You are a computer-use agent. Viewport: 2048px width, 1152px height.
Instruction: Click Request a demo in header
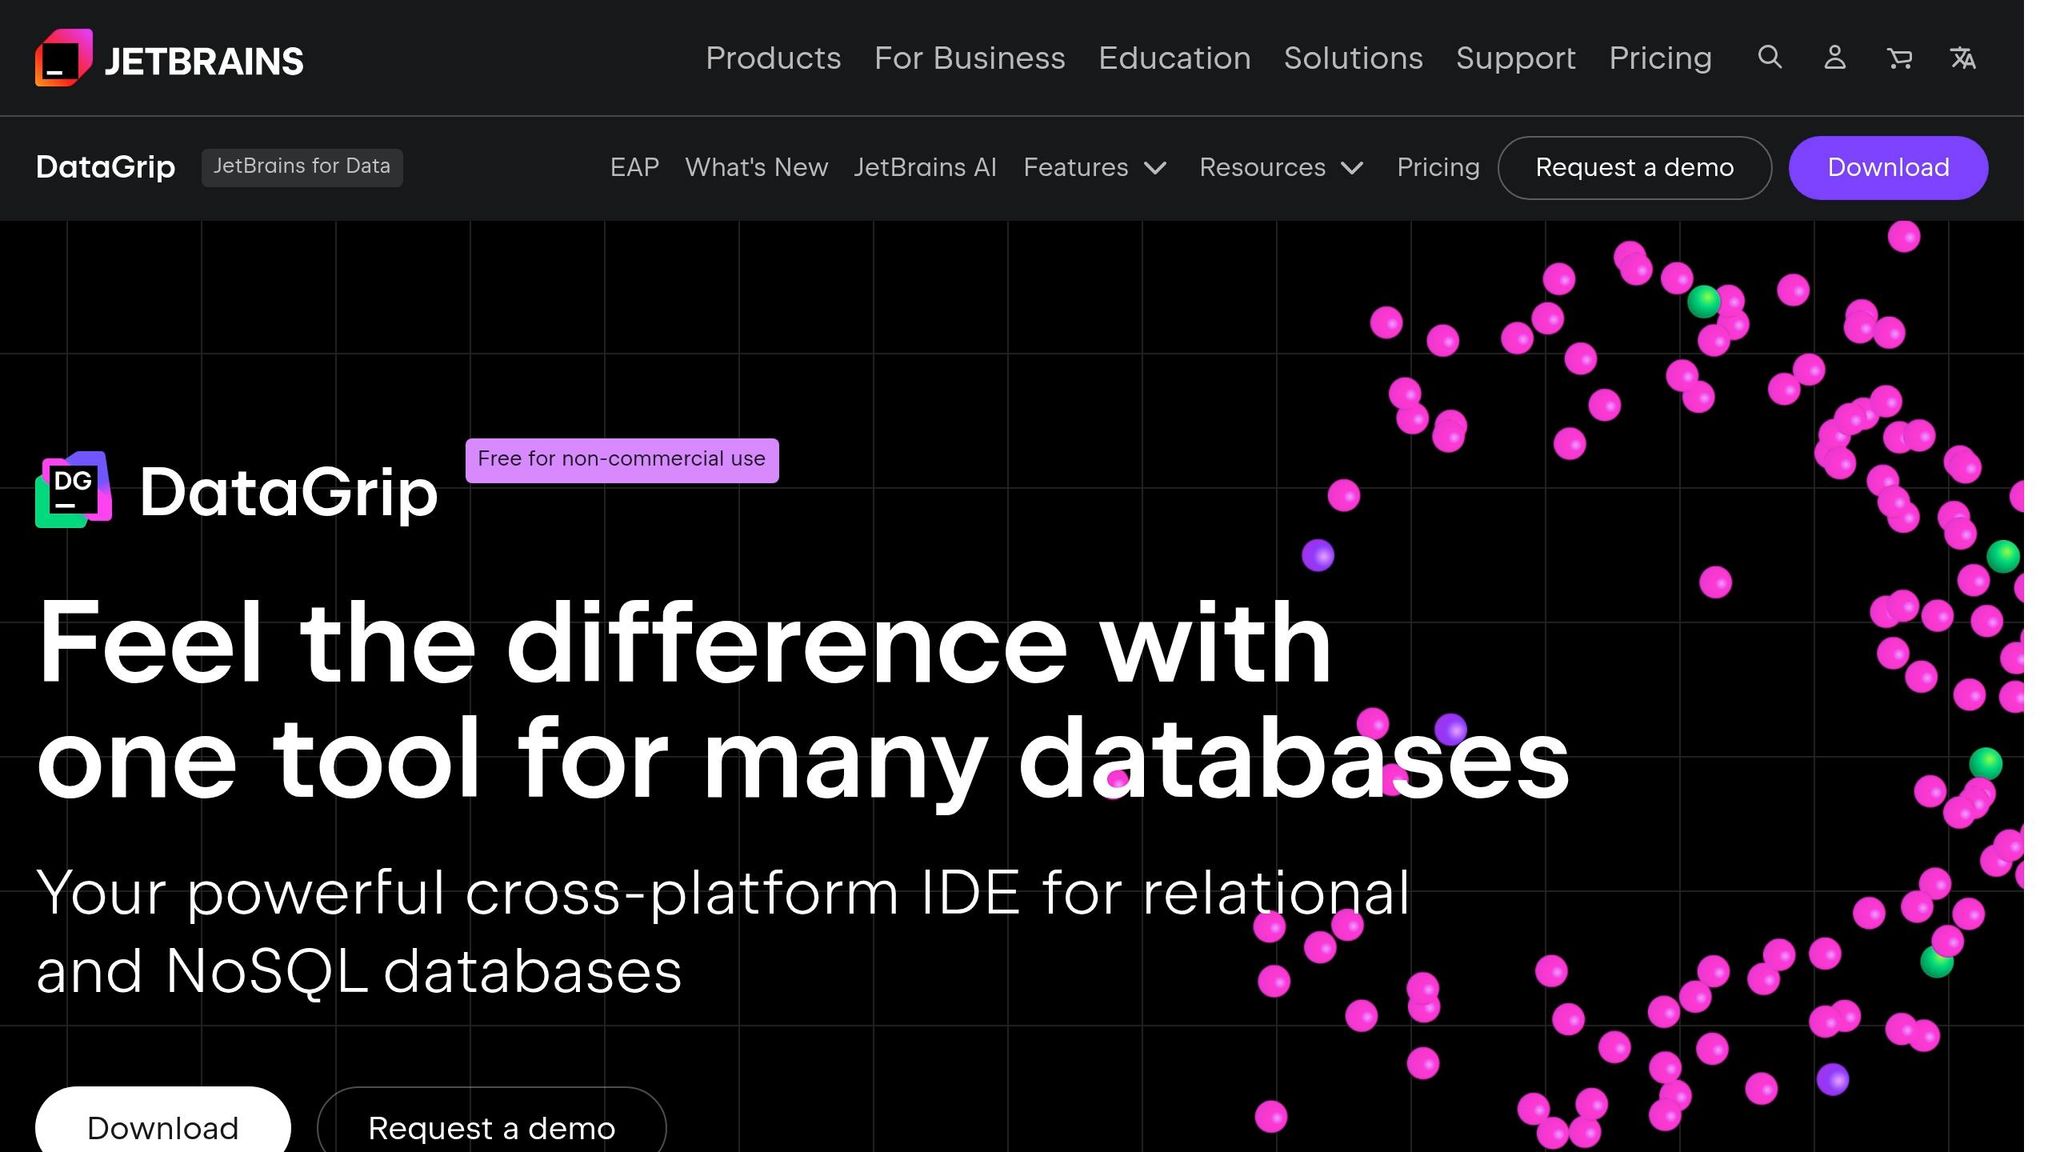click(x=1634, y=168)
